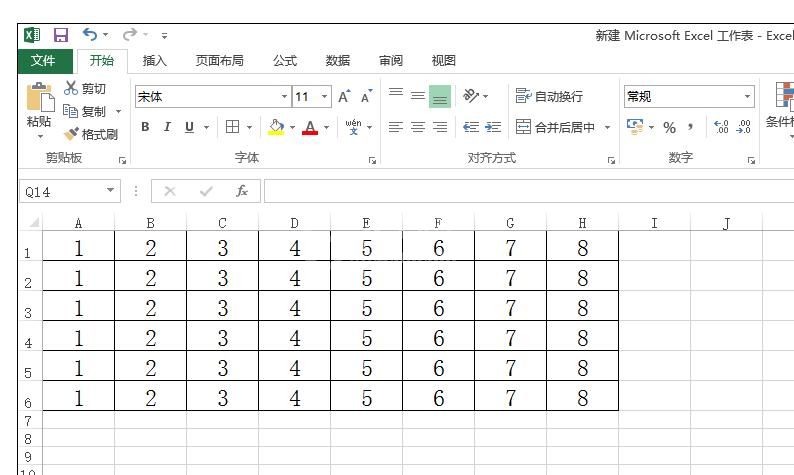Center text horizontally
Screen dimensions: 794x475
click(x=418, y=127)
